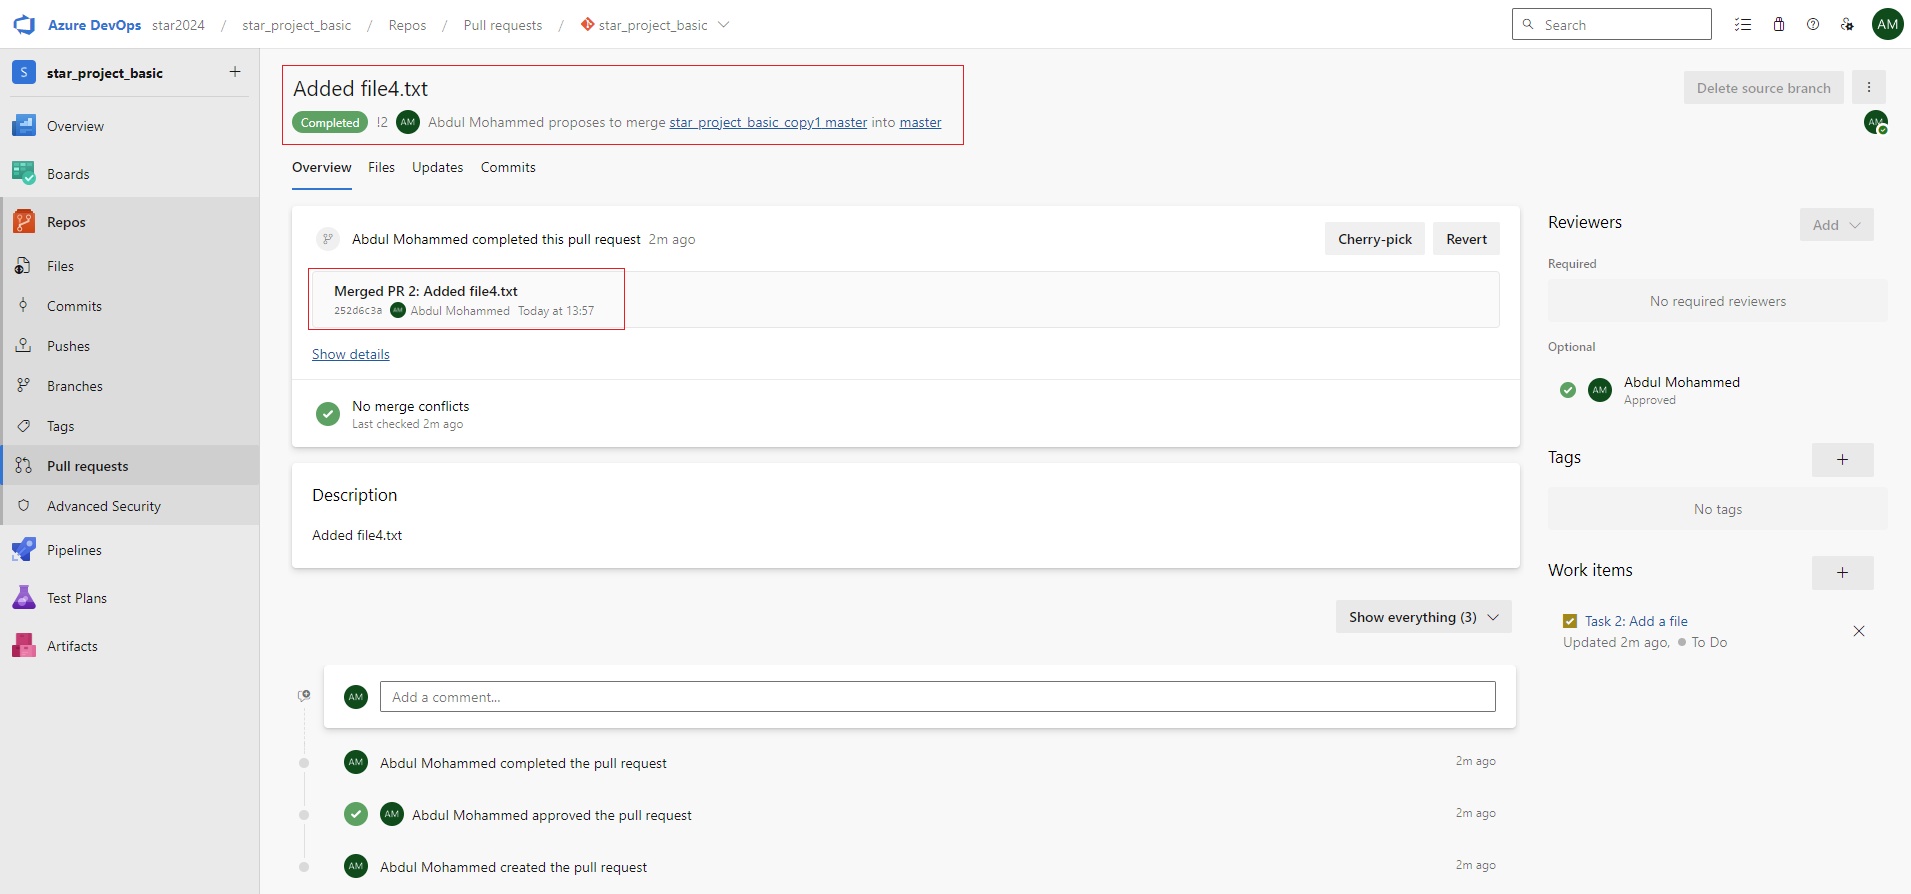Click the comment thread settings icon
The image size is (1911, 894).
click(304, 696)
